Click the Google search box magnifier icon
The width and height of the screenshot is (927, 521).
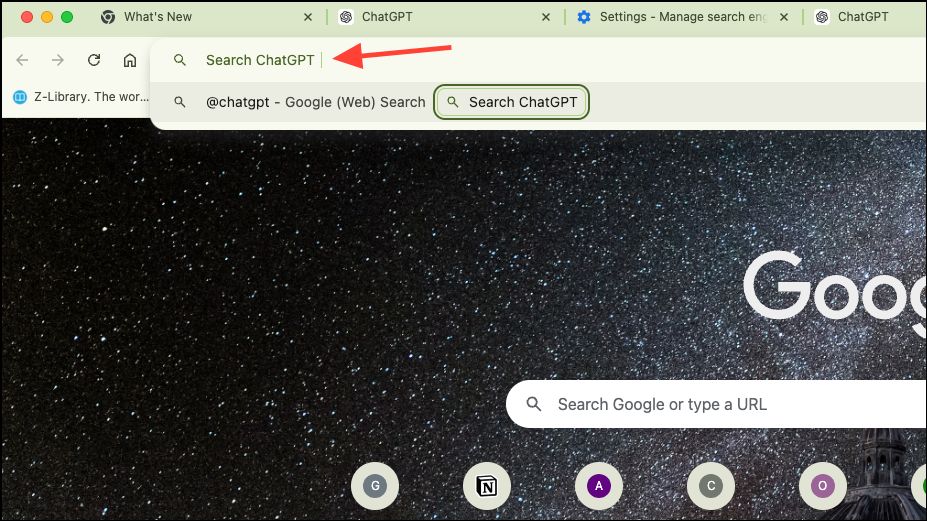click(534, 404)
